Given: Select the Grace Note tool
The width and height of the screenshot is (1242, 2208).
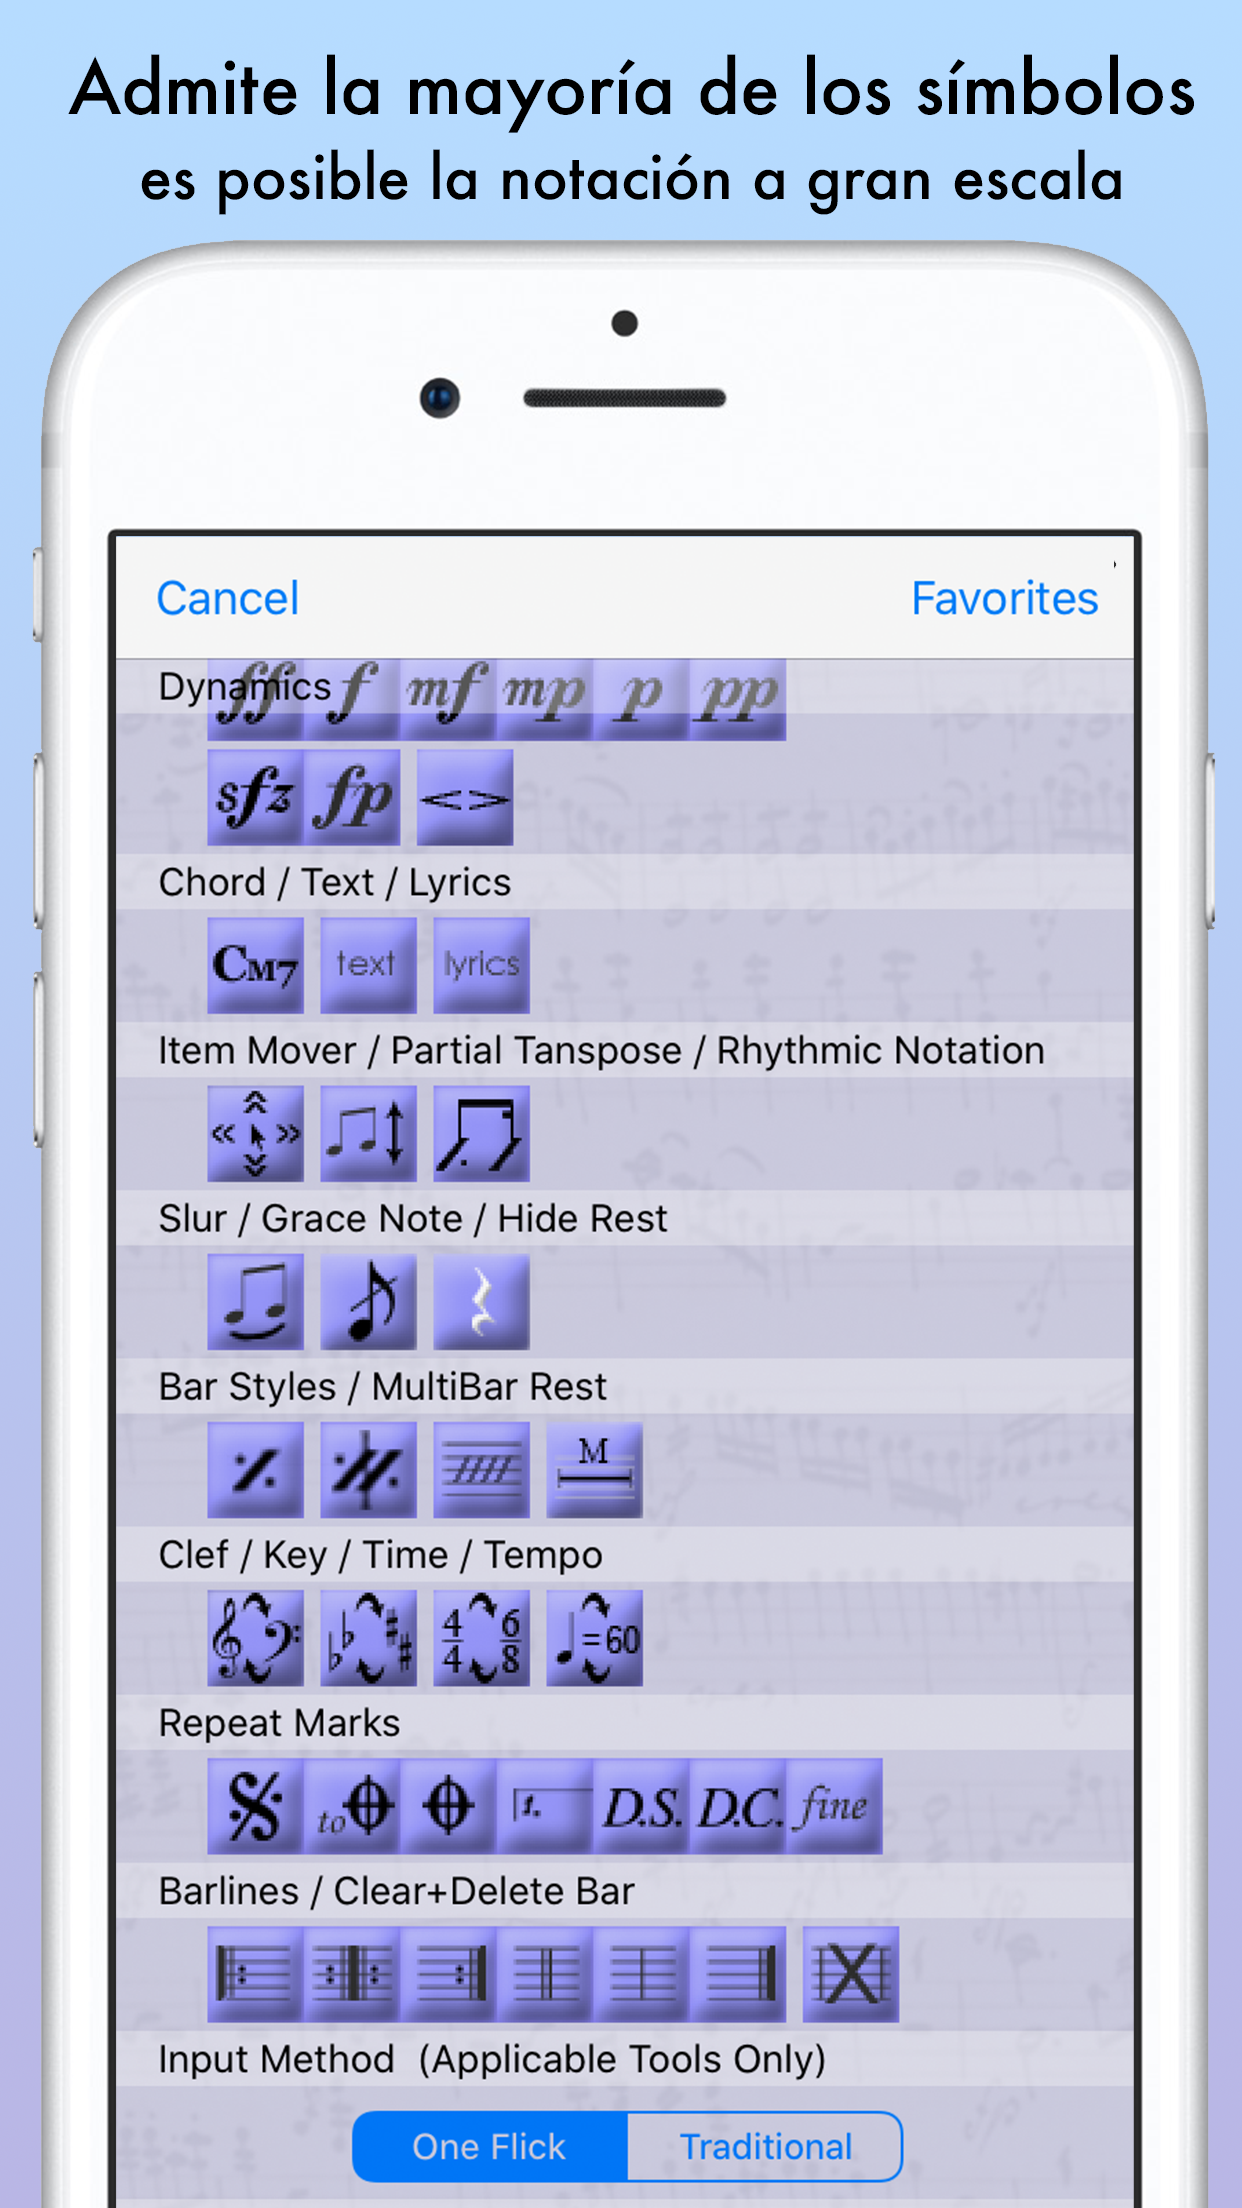Looking at the screenshot, I should pos(368,1301).
